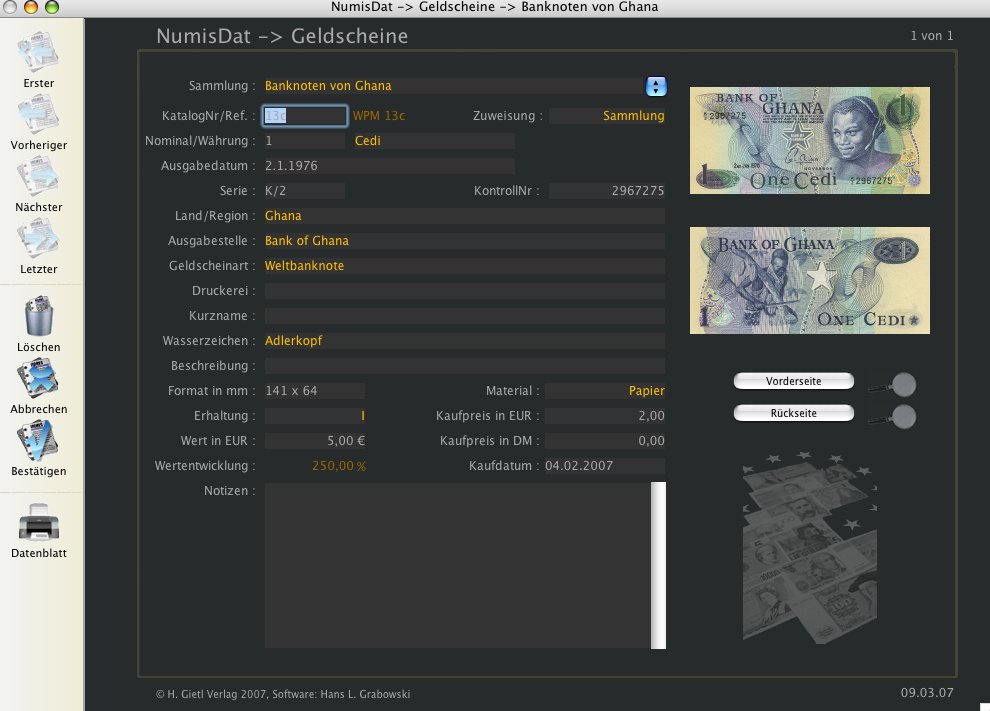Jump to next record with Nächster icon
990x711 pixels.
(x=38, y=176)
